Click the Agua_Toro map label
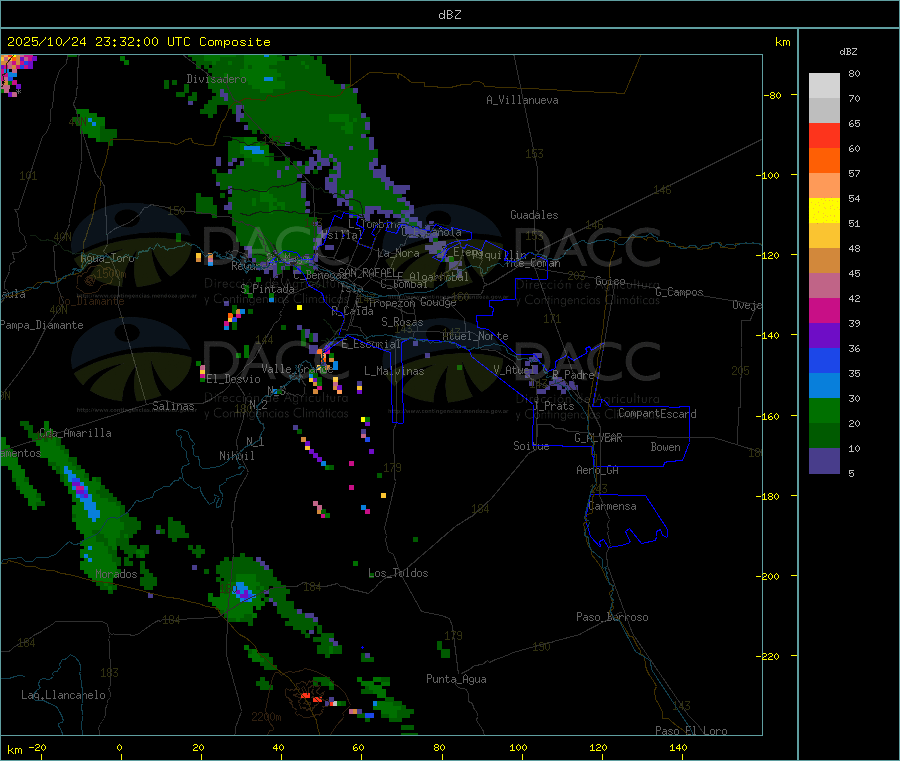The image size is (900, 761). tap(107, 258)
